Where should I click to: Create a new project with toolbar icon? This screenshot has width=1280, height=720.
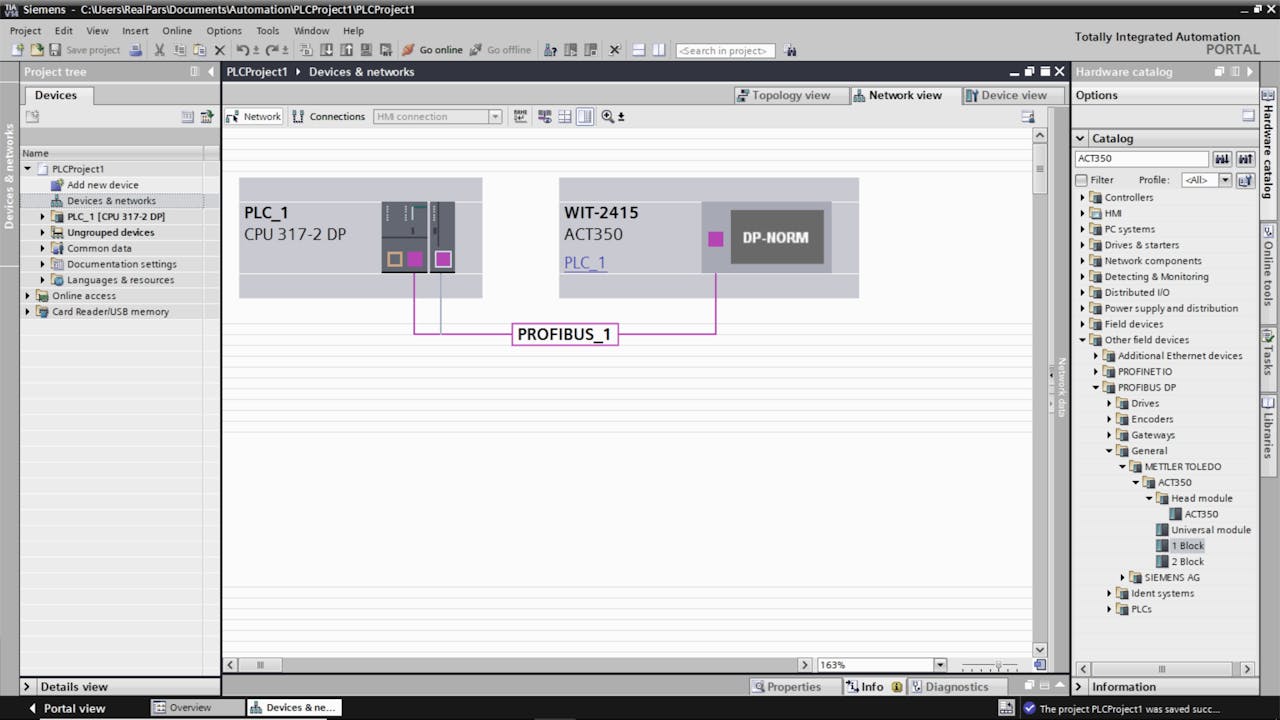point(17,50)
